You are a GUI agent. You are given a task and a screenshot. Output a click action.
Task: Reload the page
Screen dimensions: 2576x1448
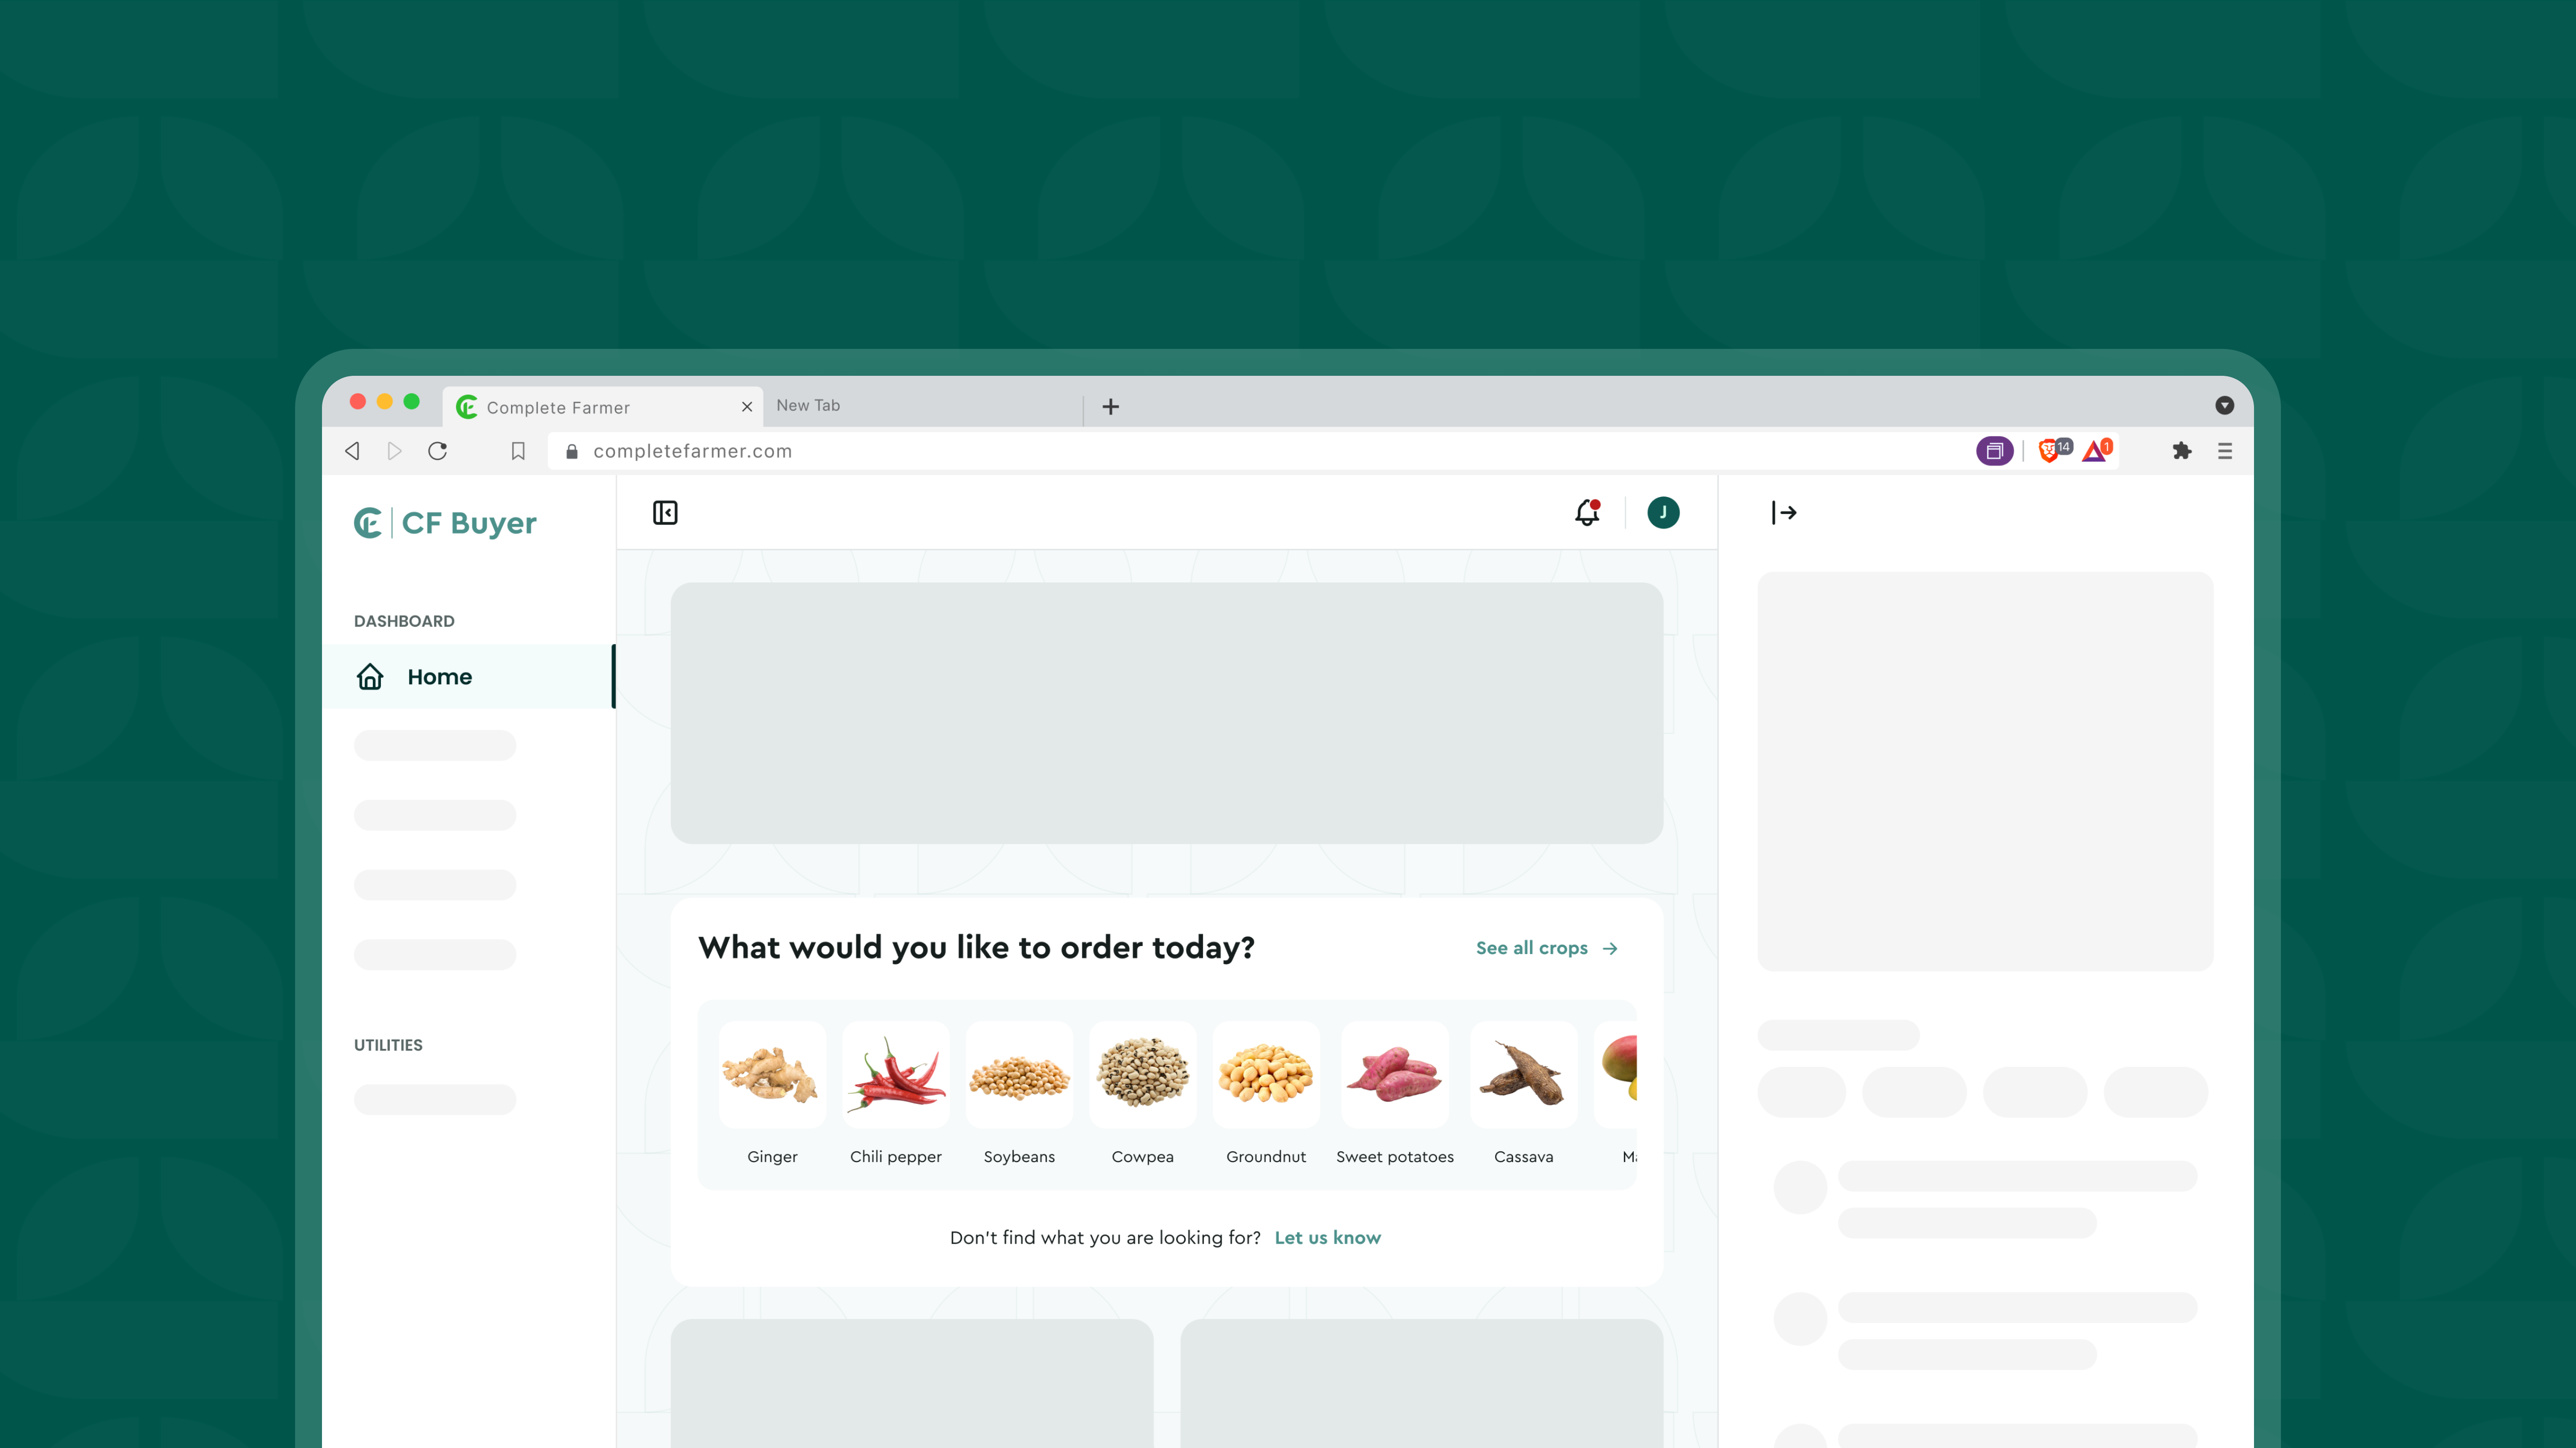pyautogui.click(x=438, y=451)
